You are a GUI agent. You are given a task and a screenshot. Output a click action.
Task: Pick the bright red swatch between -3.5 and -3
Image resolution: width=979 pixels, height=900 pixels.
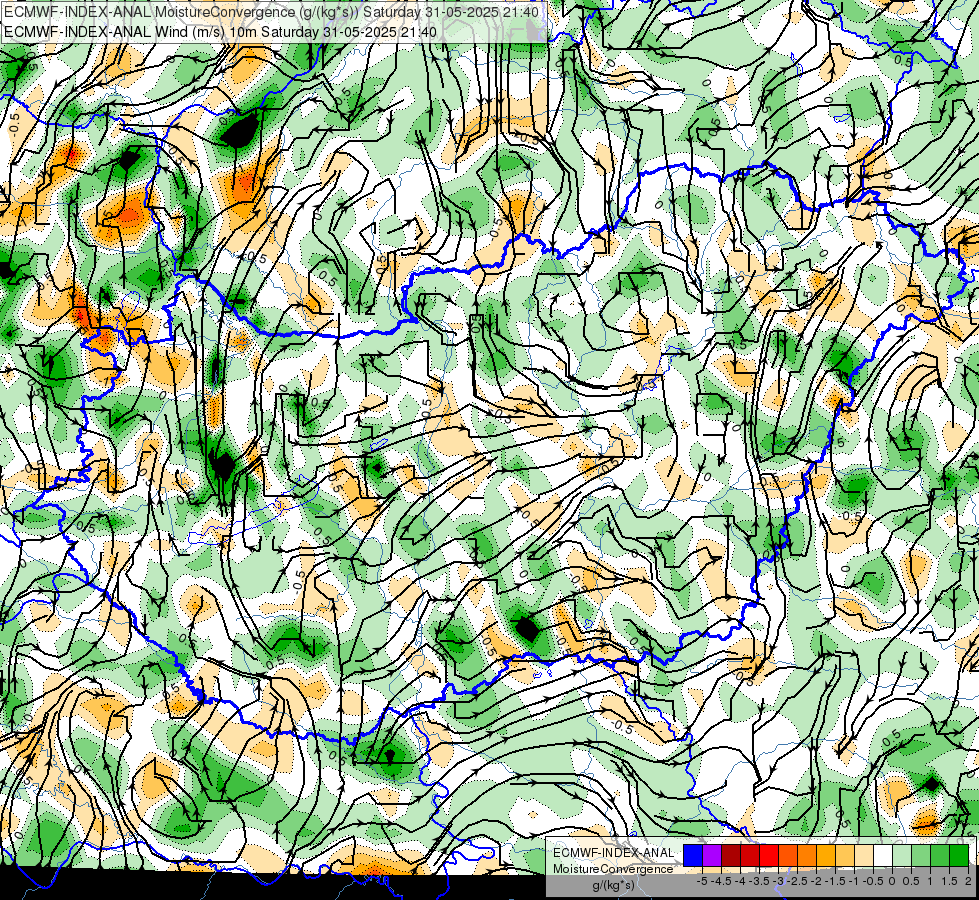(x=769, y=855)
